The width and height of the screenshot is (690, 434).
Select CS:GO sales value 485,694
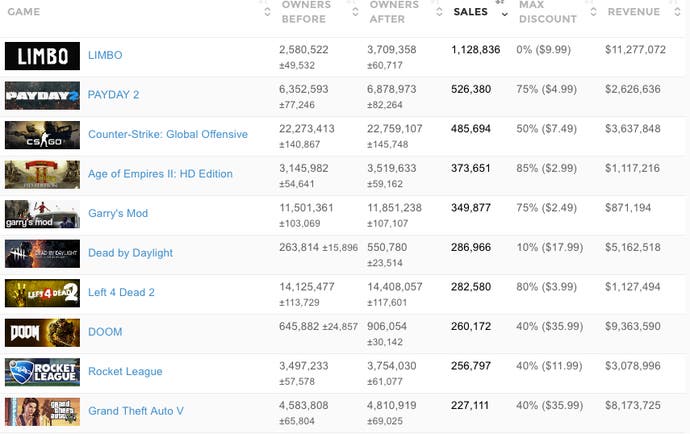click(x=471, y=129)
